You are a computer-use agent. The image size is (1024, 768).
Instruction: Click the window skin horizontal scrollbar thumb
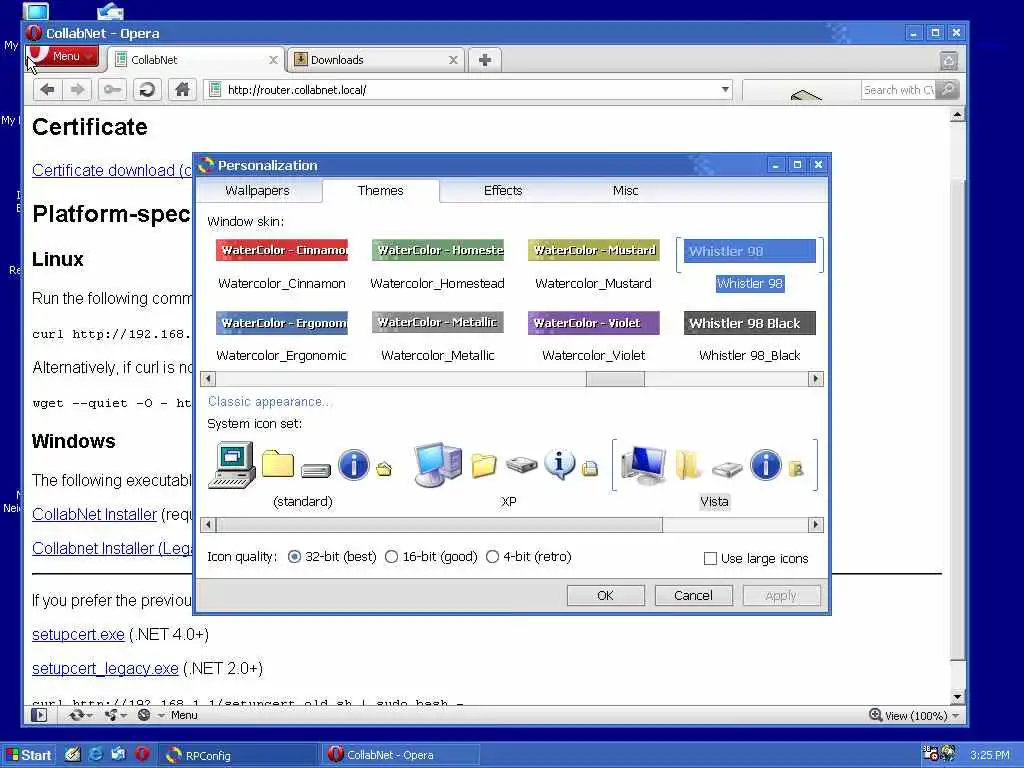click(x=615, y=379)
